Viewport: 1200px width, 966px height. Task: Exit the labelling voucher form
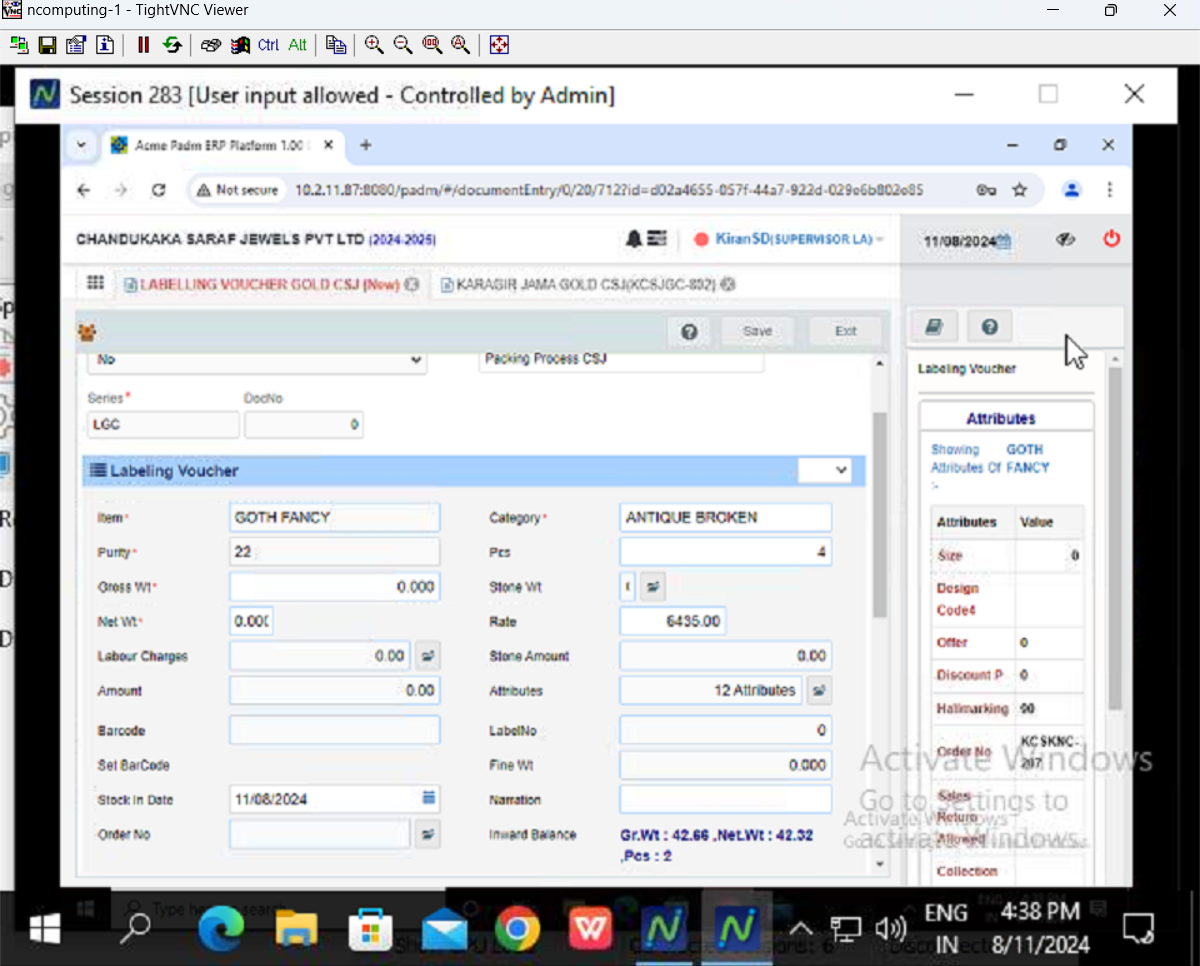(x=845, y=332)
